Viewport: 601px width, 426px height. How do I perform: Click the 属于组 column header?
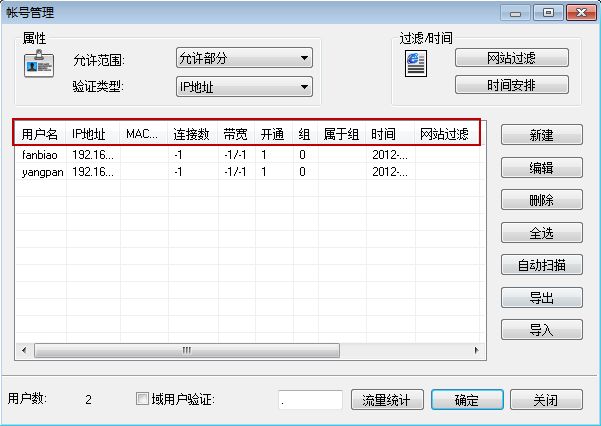tap(342, 134)
